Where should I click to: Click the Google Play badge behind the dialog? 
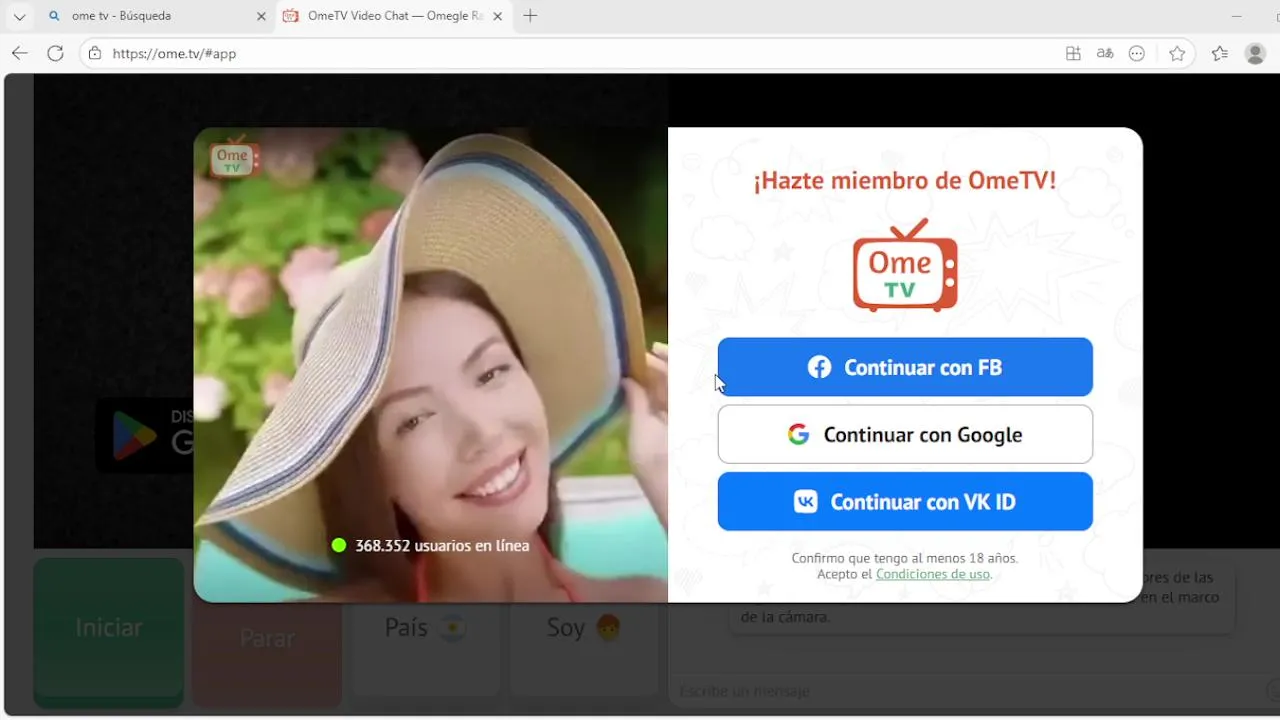point(145,435)
